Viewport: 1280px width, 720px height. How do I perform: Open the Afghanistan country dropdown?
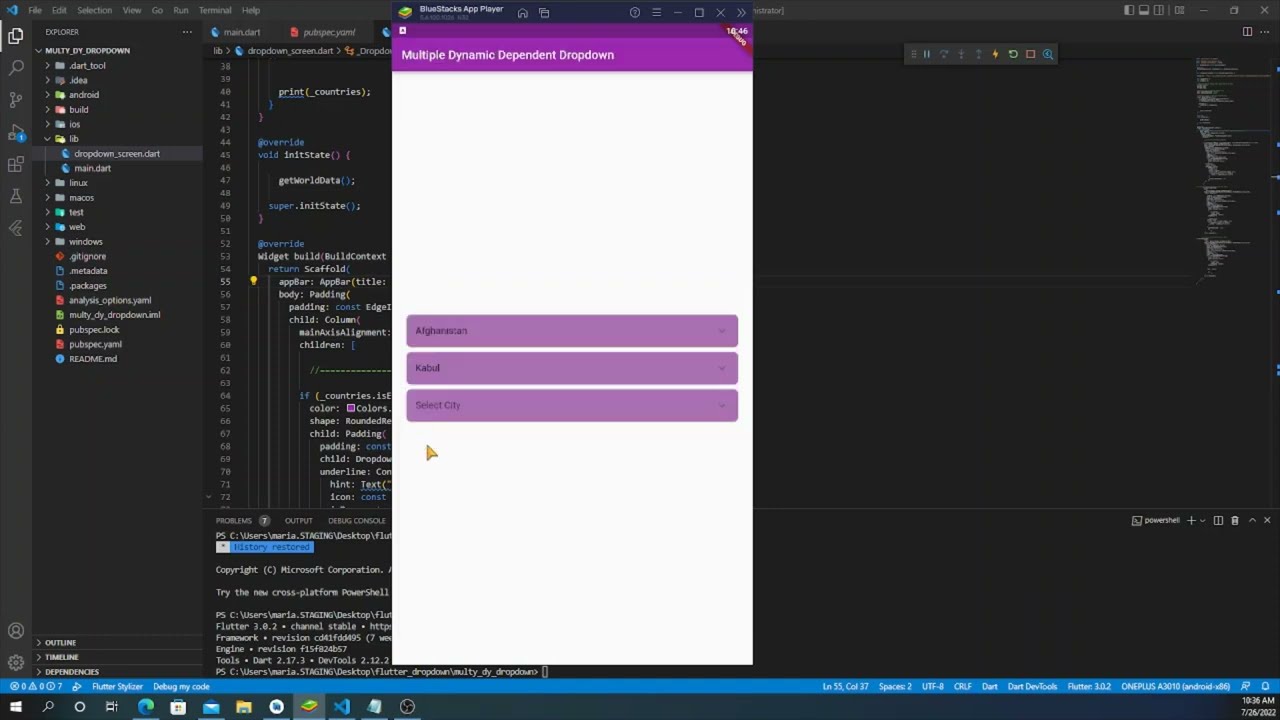click(x=572, y=331)
